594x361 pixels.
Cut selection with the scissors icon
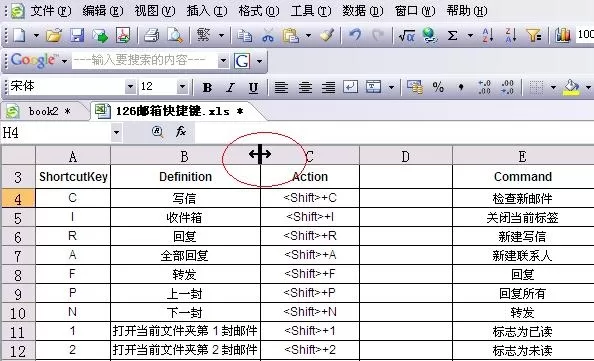[267, 36]
